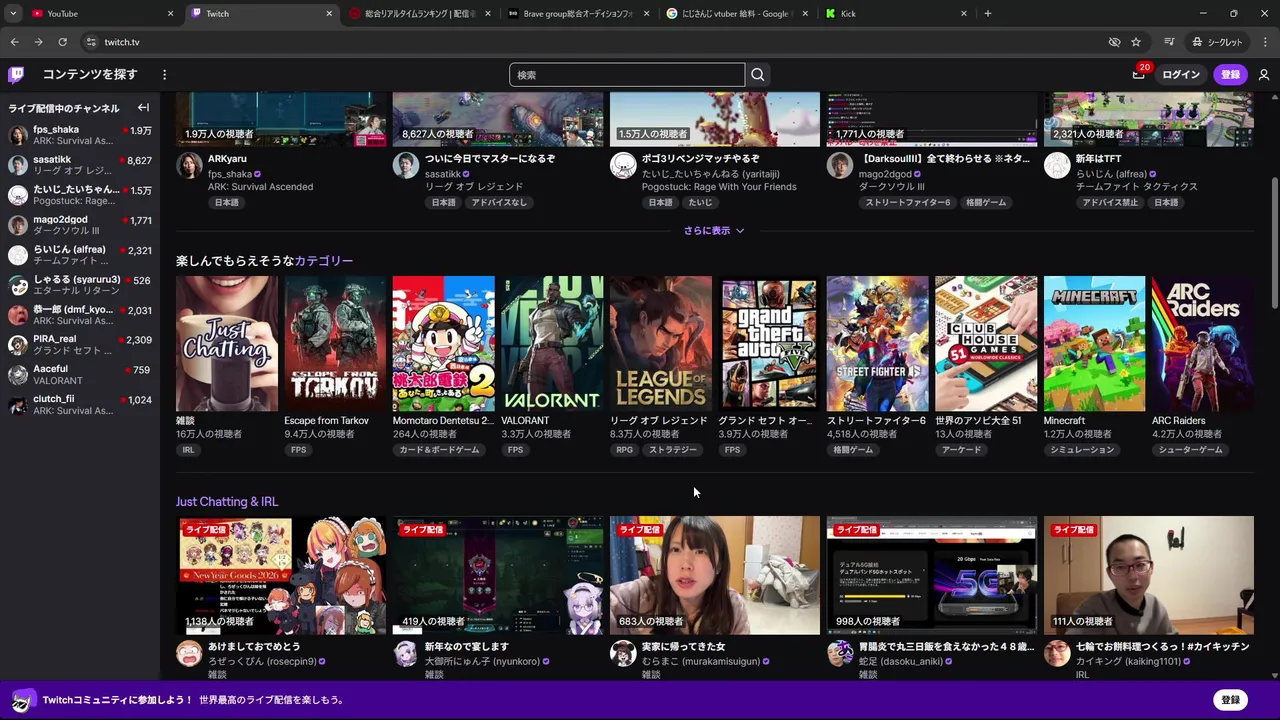Switch to the Brave group tab

(577, 14)
